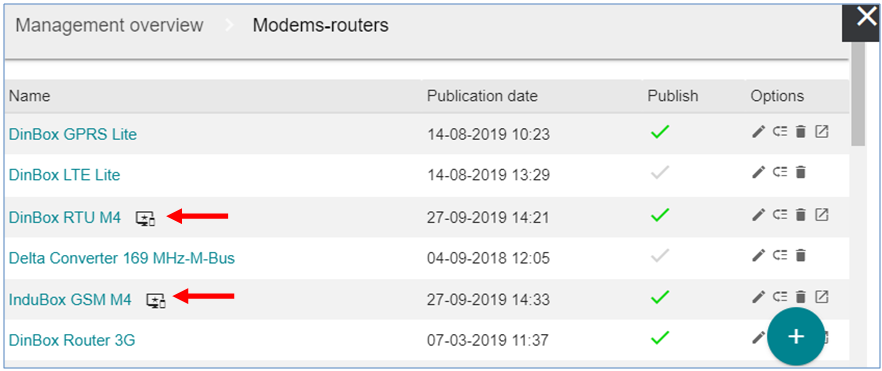This screenshot has width=882, height=371.
Task: Add a new item with plus button
Action: [x=796, y=336]
